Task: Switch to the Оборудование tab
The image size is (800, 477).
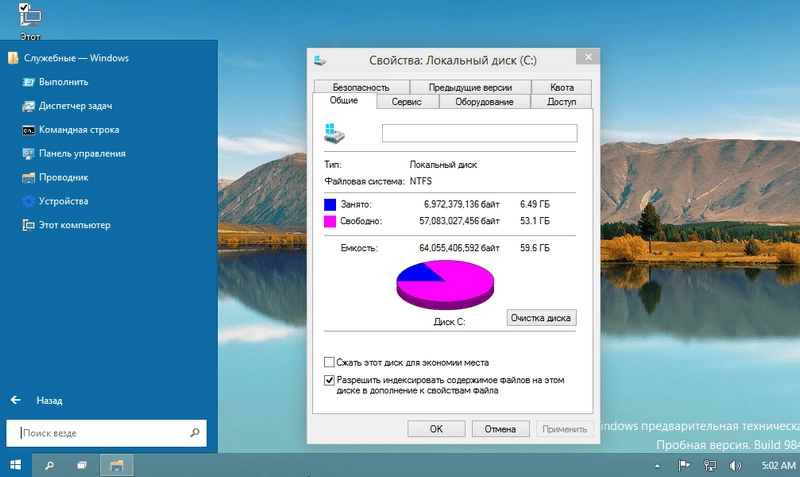Action: pos(484,102)
